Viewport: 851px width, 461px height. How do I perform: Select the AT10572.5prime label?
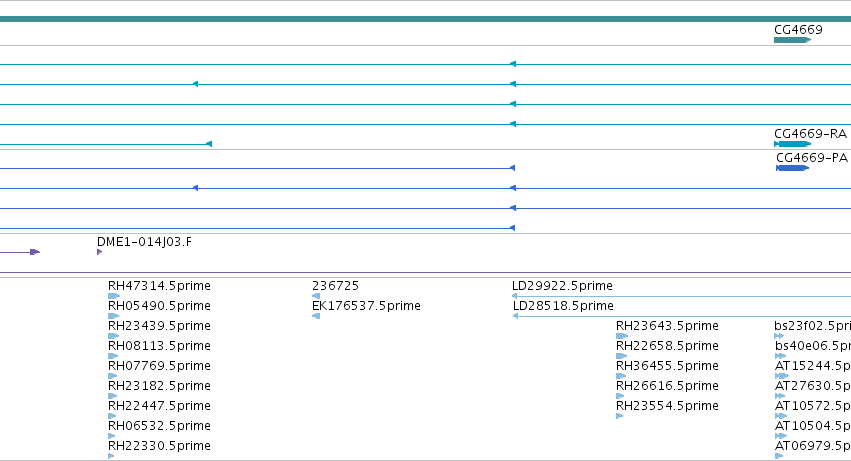point(813,406)
